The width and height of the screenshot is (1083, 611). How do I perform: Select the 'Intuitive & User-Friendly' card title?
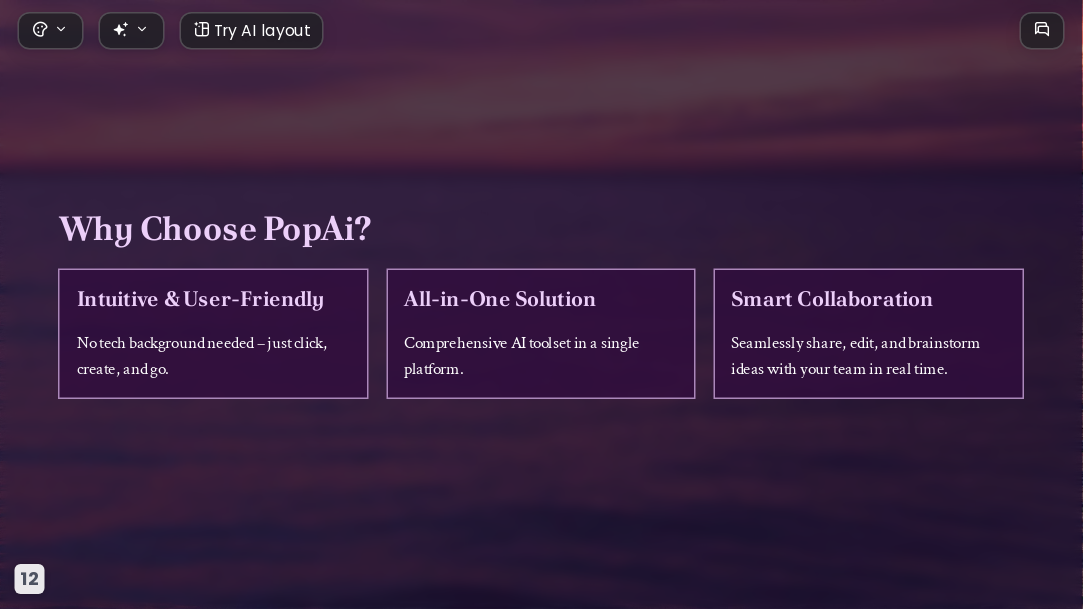click(x=200, y=300)
